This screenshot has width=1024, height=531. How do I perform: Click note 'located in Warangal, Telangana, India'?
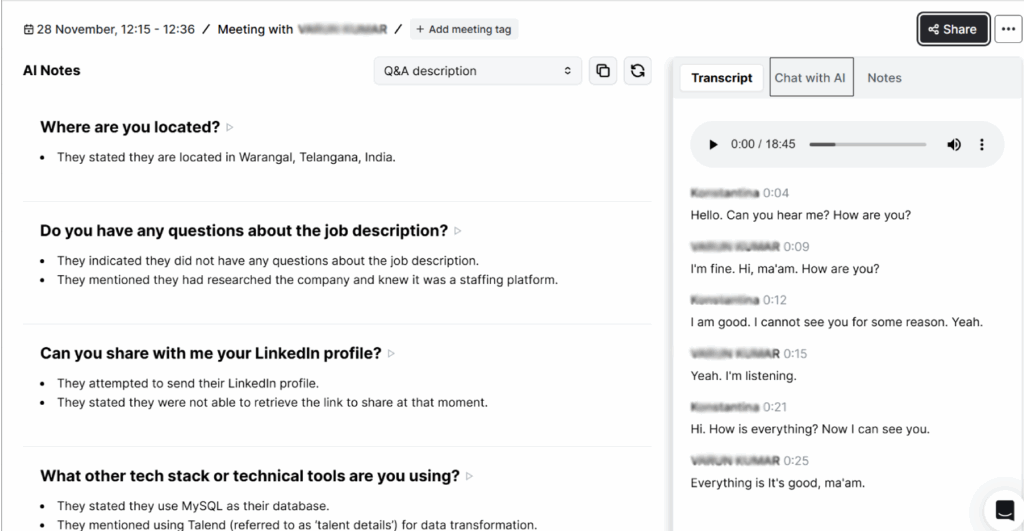tap(226, 157)
